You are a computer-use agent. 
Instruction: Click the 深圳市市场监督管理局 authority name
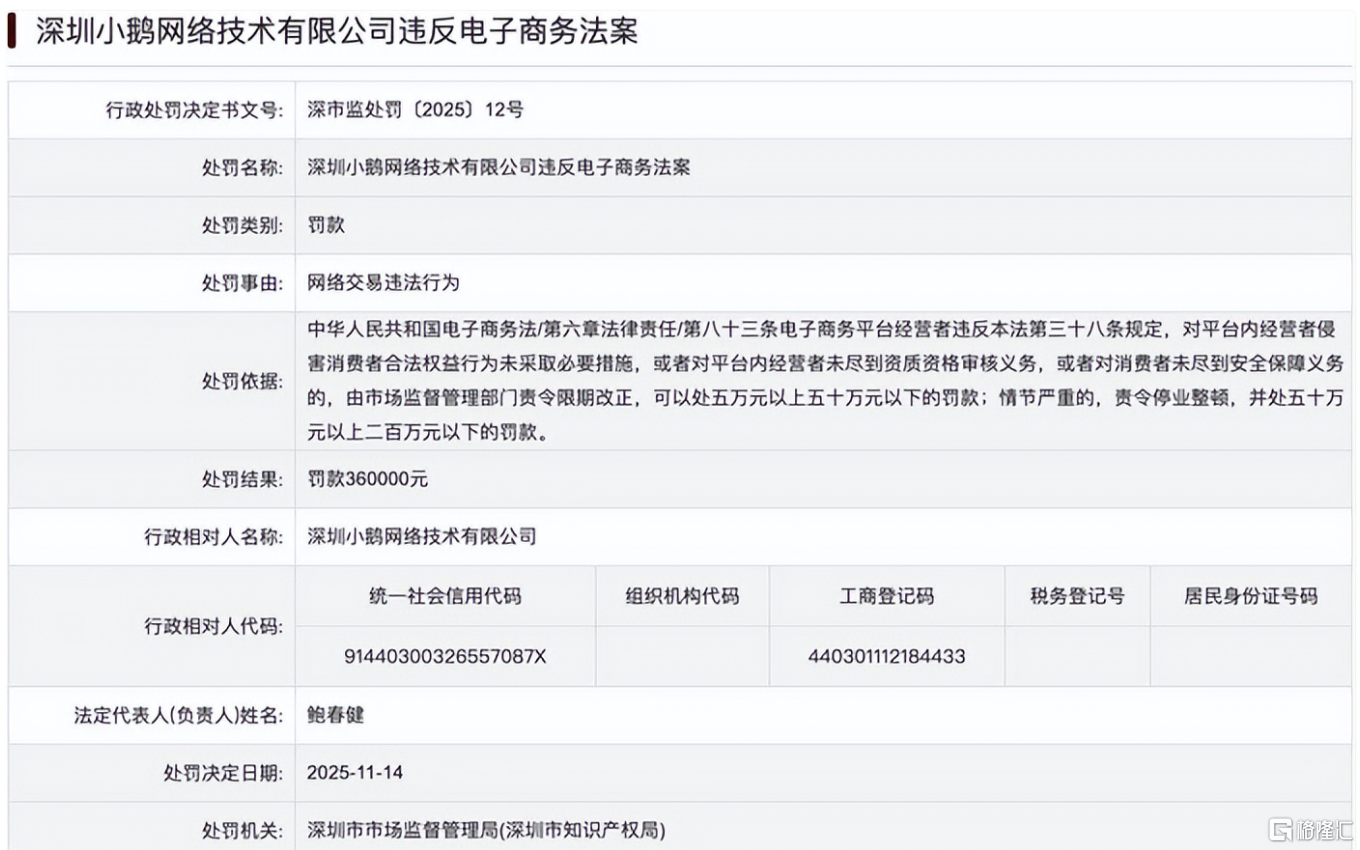(x=486, y=830)
